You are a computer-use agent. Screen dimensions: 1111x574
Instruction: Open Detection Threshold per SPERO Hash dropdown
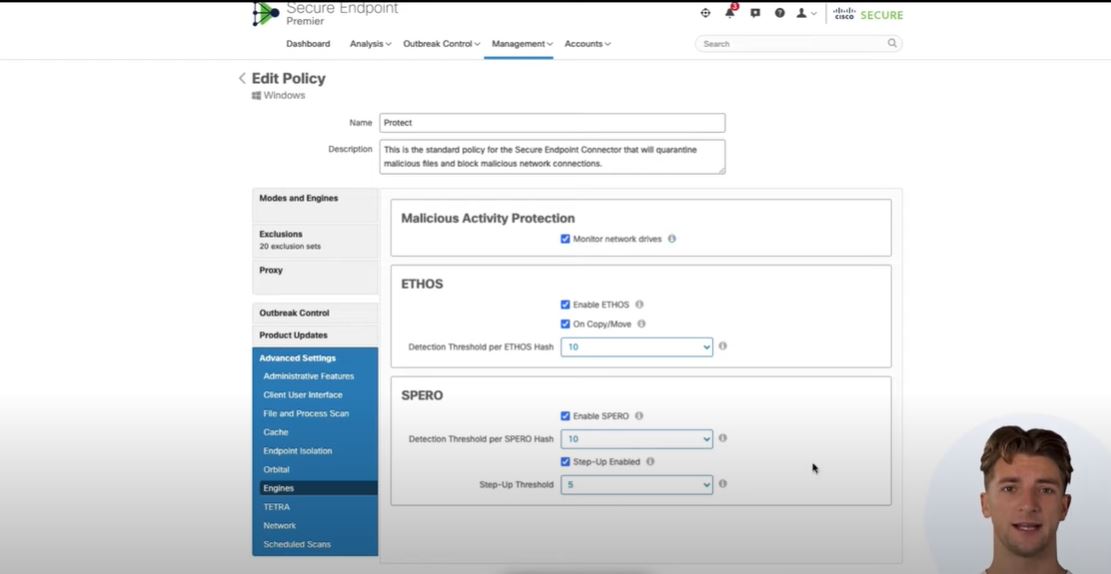(637, 439)
